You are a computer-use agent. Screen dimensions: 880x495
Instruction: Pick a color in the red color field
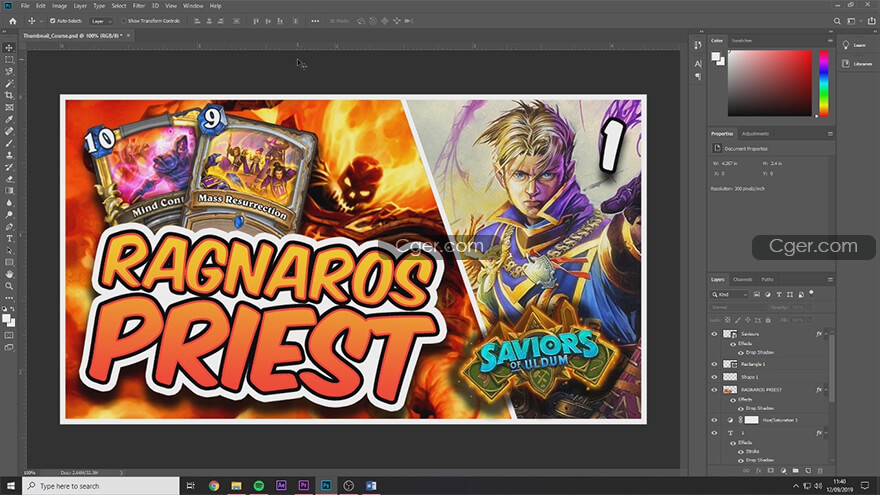point(769,83)
